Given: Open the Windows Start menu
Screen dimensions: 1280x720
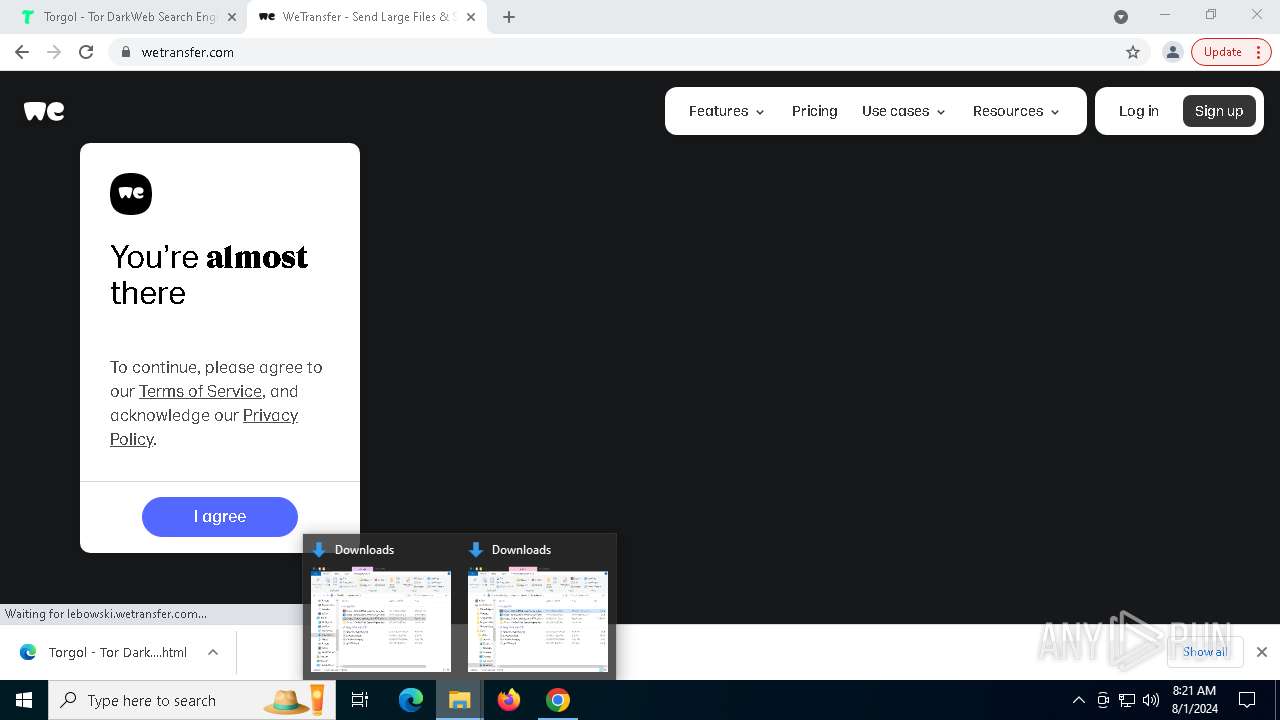Looking at the screenshot, I should [x=24, y=700].
